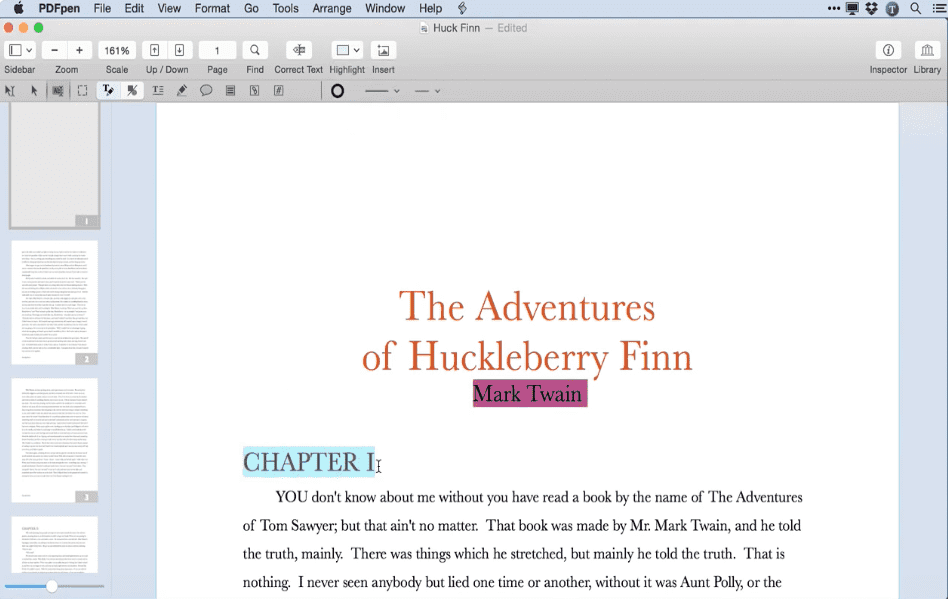
Task: Open the Apple menu
Action: point(19,8)
